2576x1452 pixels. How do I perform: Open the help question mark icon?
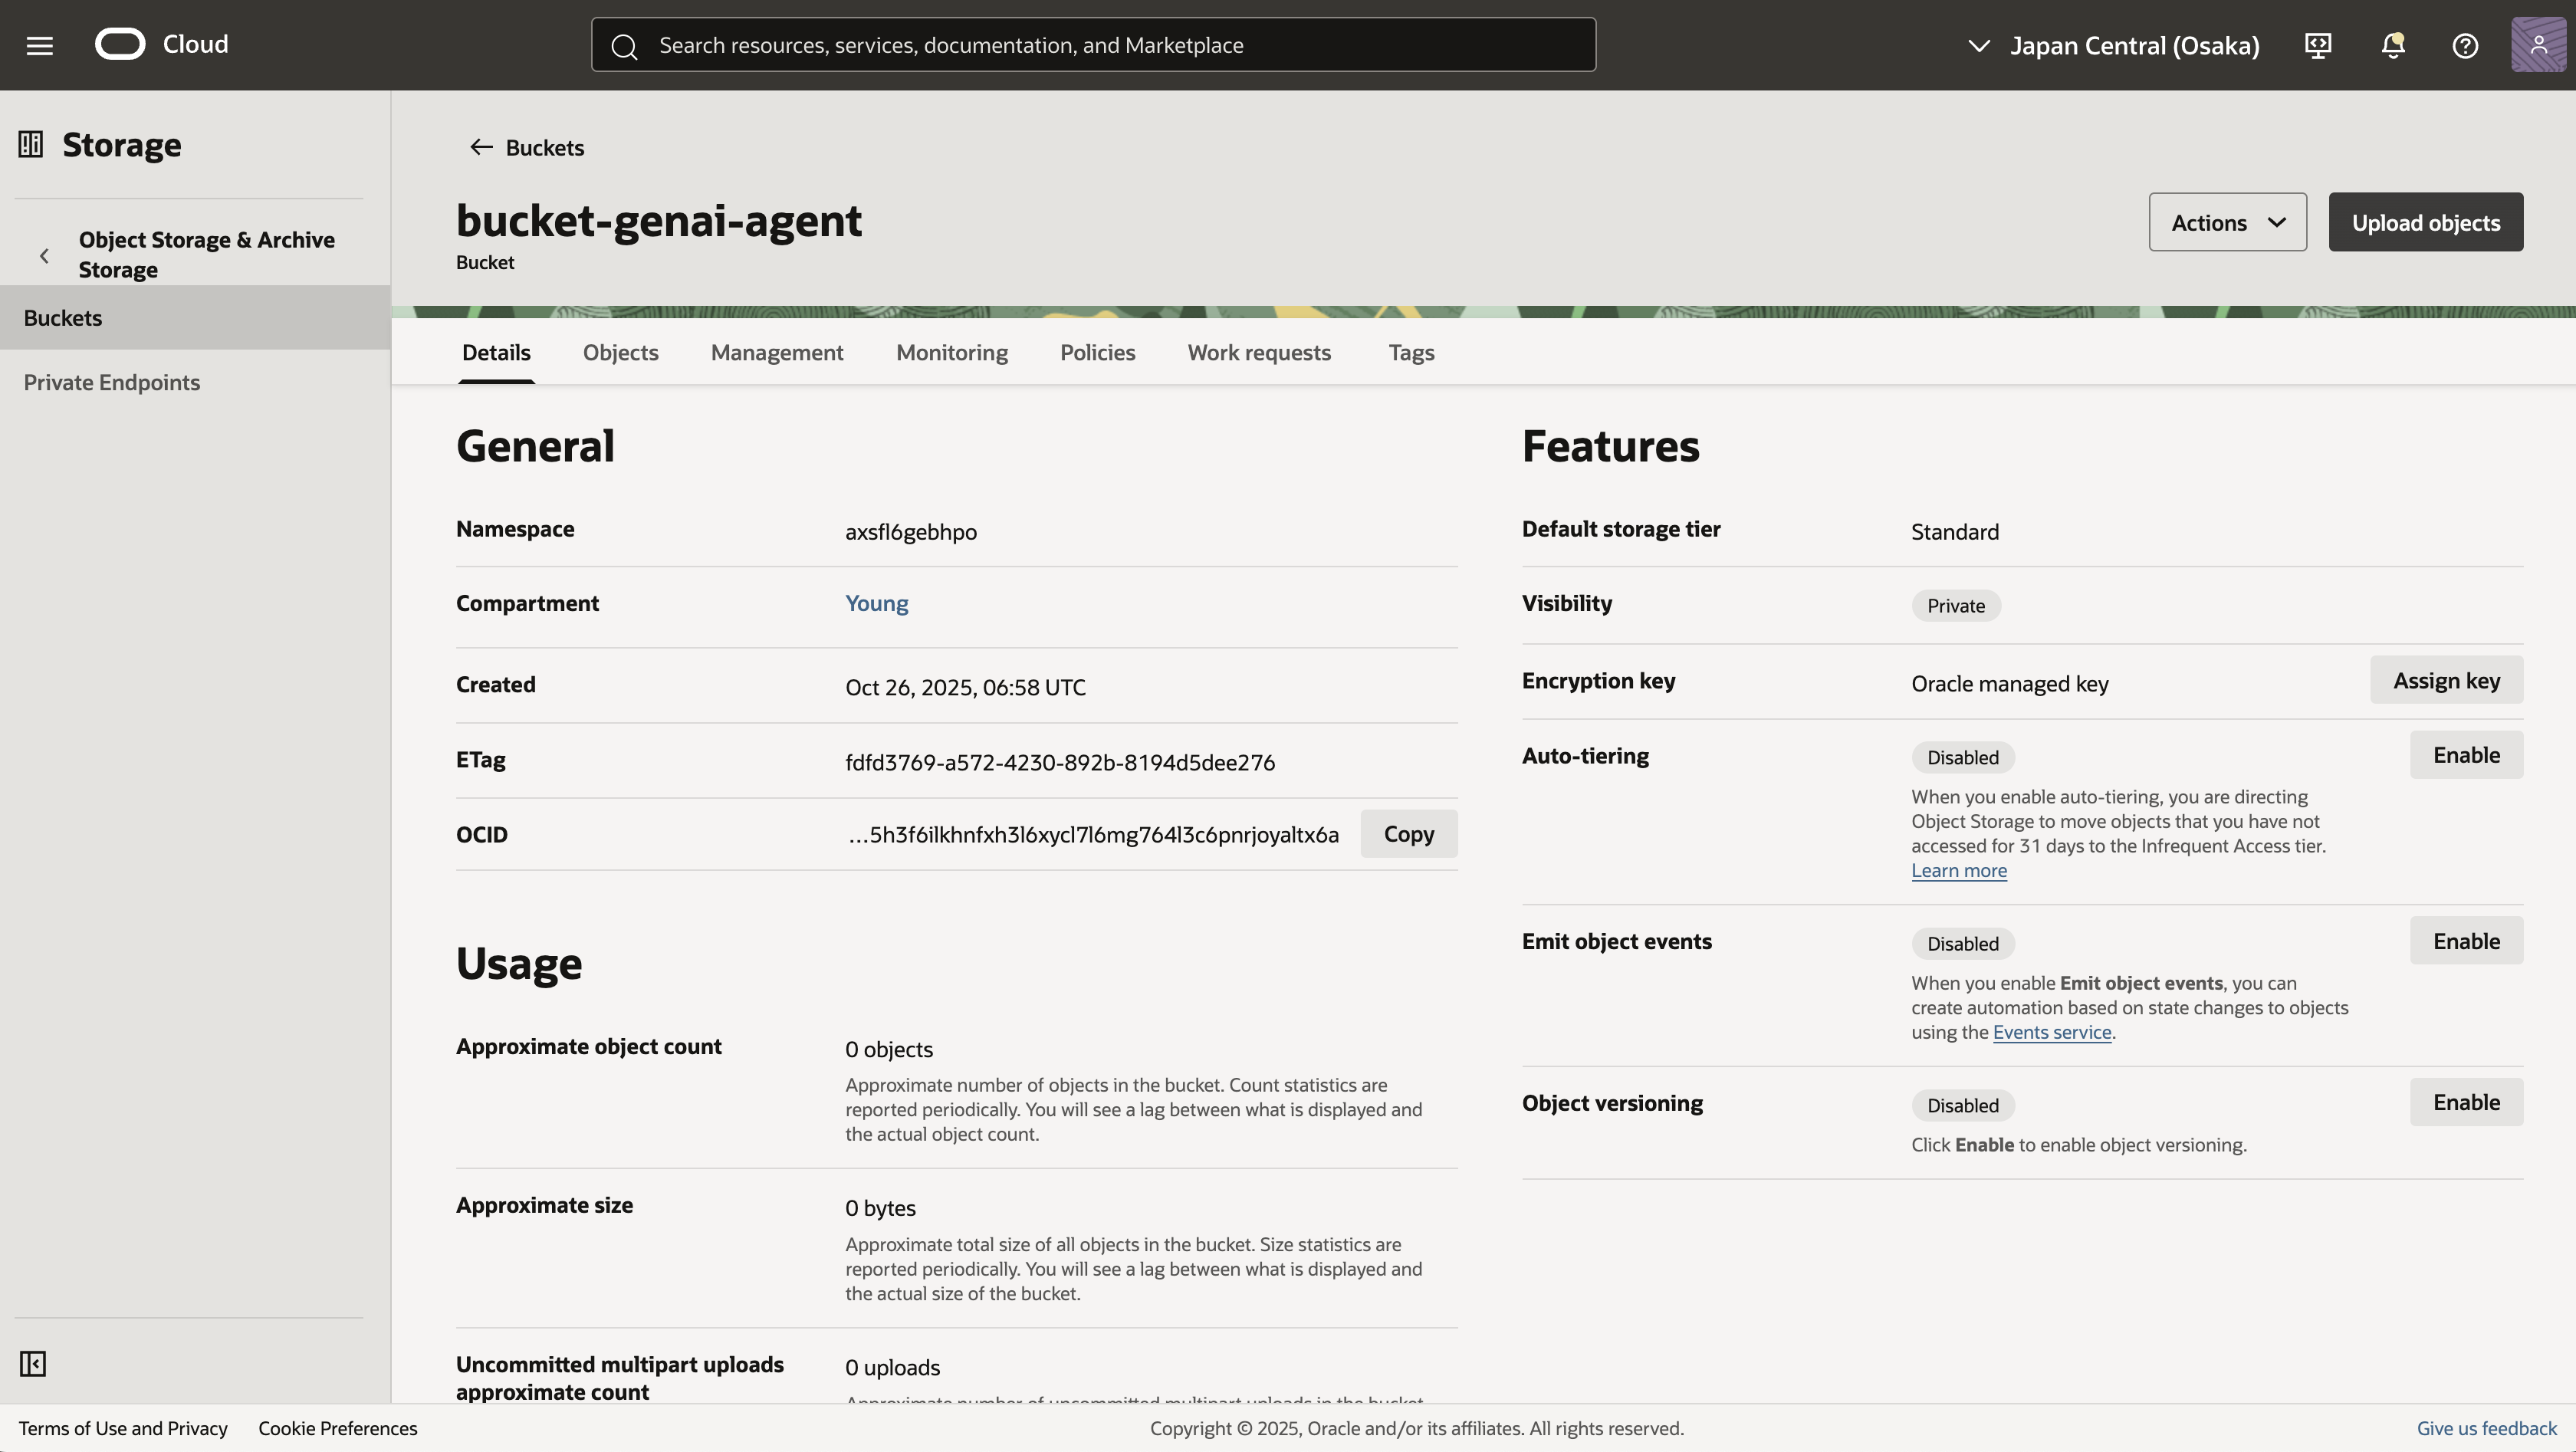click(2465, 45)
